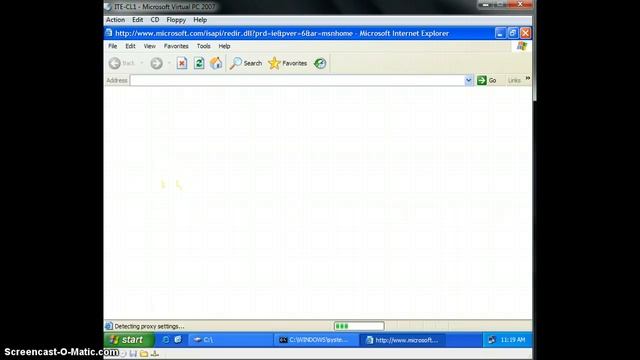Switch to C:\WINDOWS\syste... command prompt task
The width and height of the screenshot is (640, 360).
[316, 340]
